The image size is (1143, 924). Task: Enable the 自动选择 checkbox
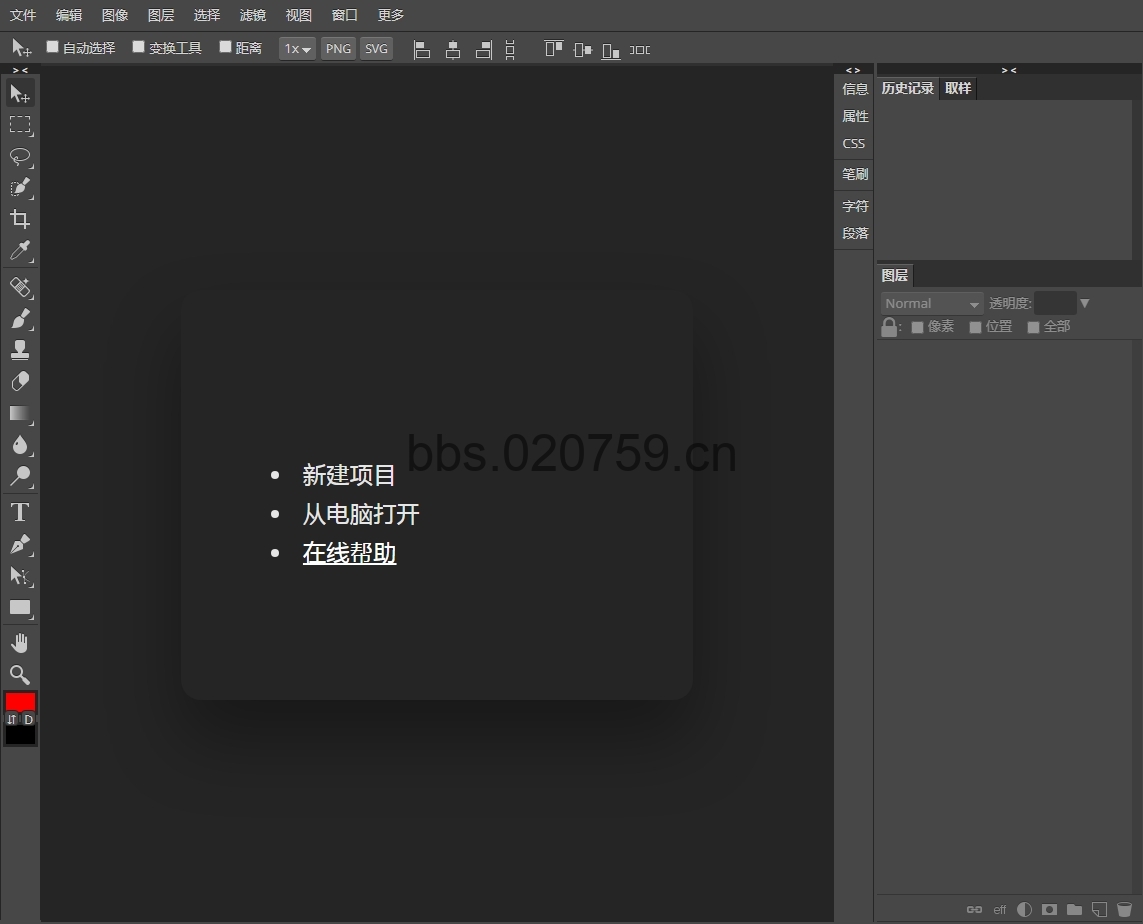(54, 47)
